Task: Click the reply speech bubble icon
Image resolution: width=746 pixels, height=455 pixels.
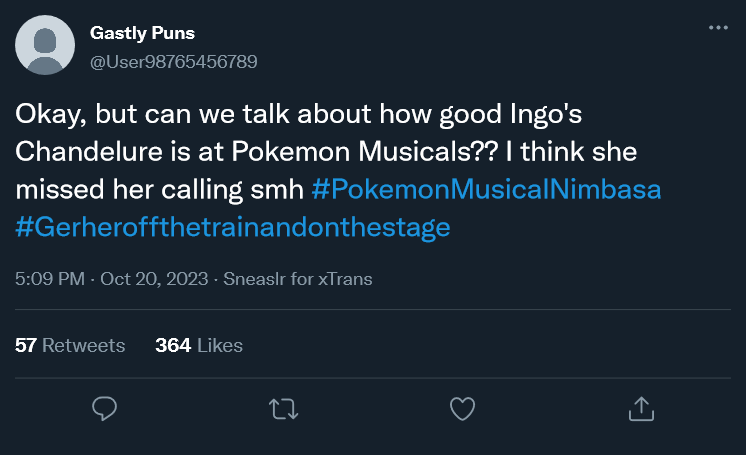Action: pyautogui.click(x=105, y=408)
